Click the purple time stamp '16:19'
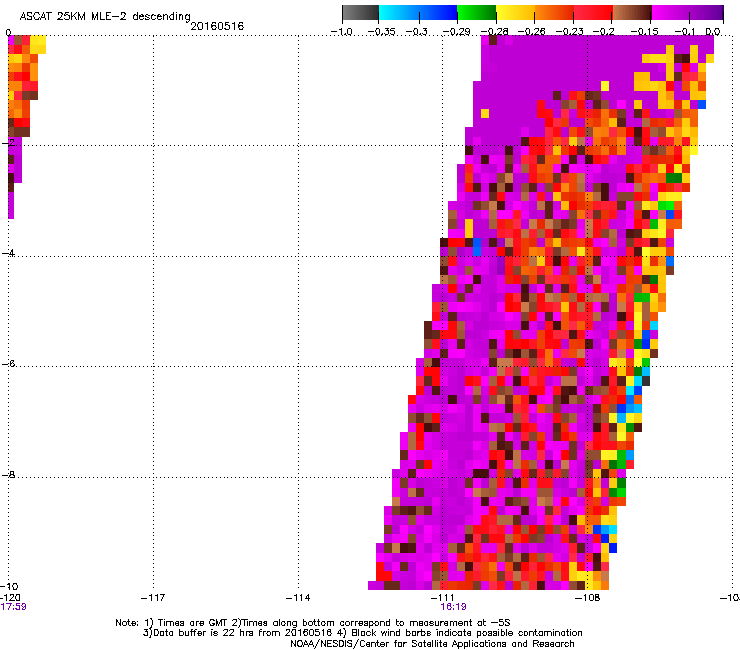740x650 pixels. click(x=453, y=607)
